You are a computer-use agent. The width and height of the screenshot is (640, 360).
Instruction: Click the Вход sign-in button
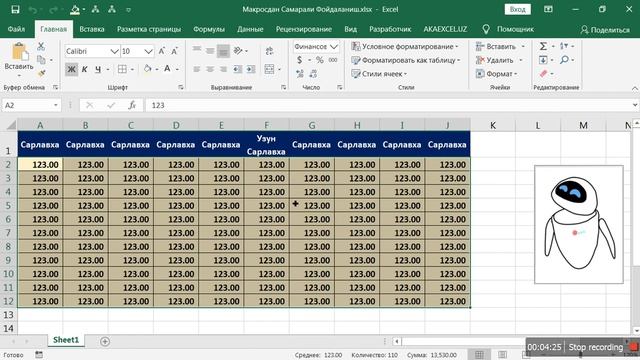pos(518,9)
